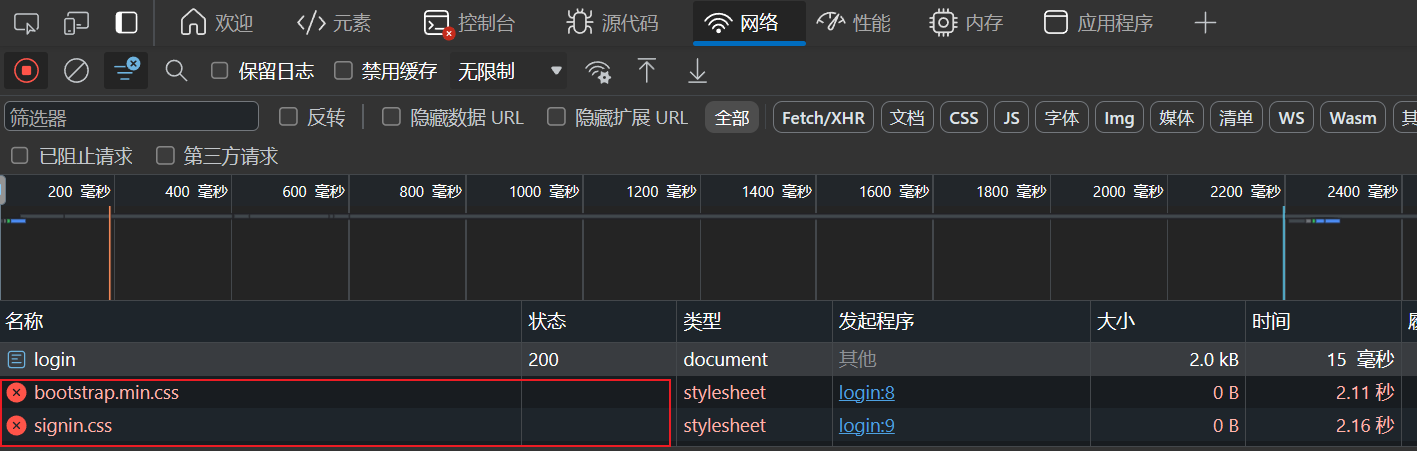Select the login request row
This screenshot has height=451, width=1417.
(x=708, y=359)
